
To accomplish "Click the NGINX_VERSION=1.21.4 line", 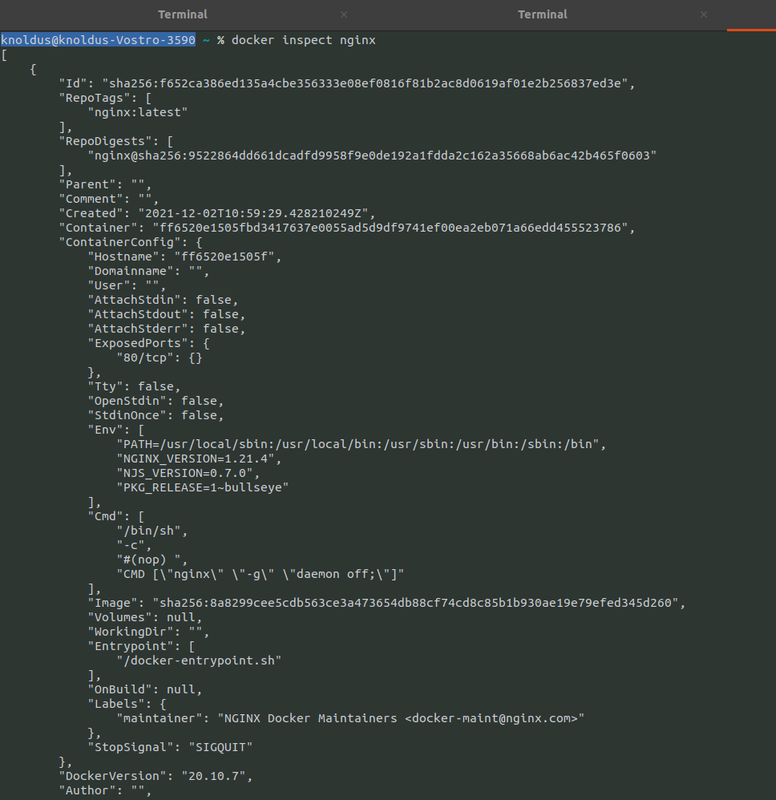I will (199, 459).
